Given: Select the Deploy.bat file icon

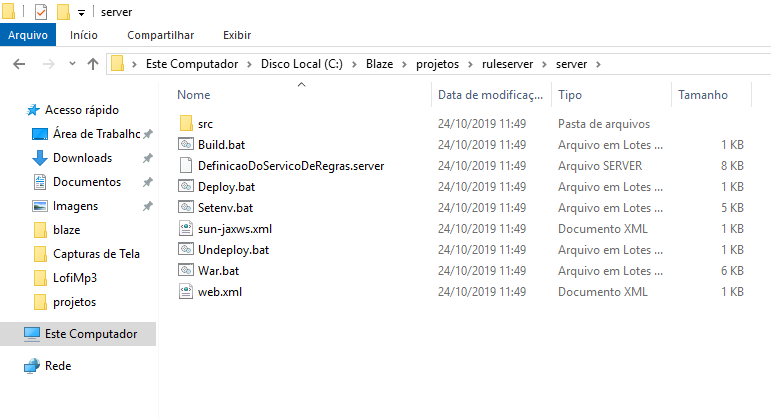Looking at the screenshot, I should (x=186, y=186).
